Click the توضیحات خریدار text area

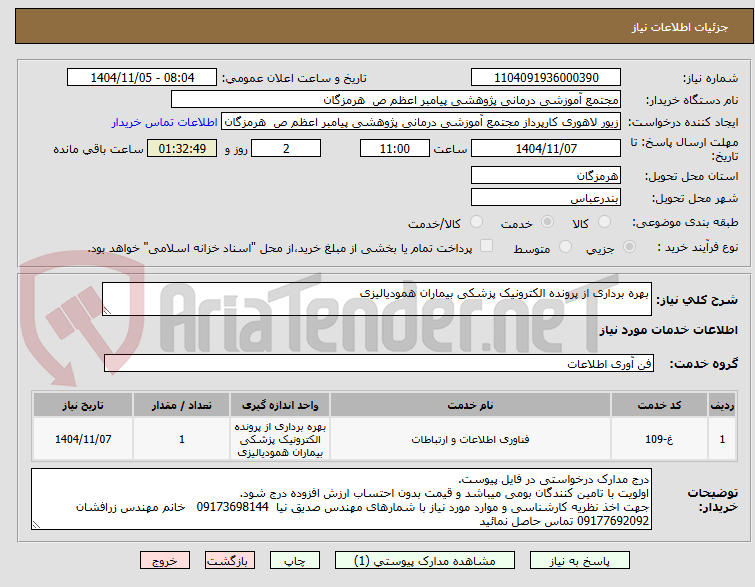[x=341, y=499]
